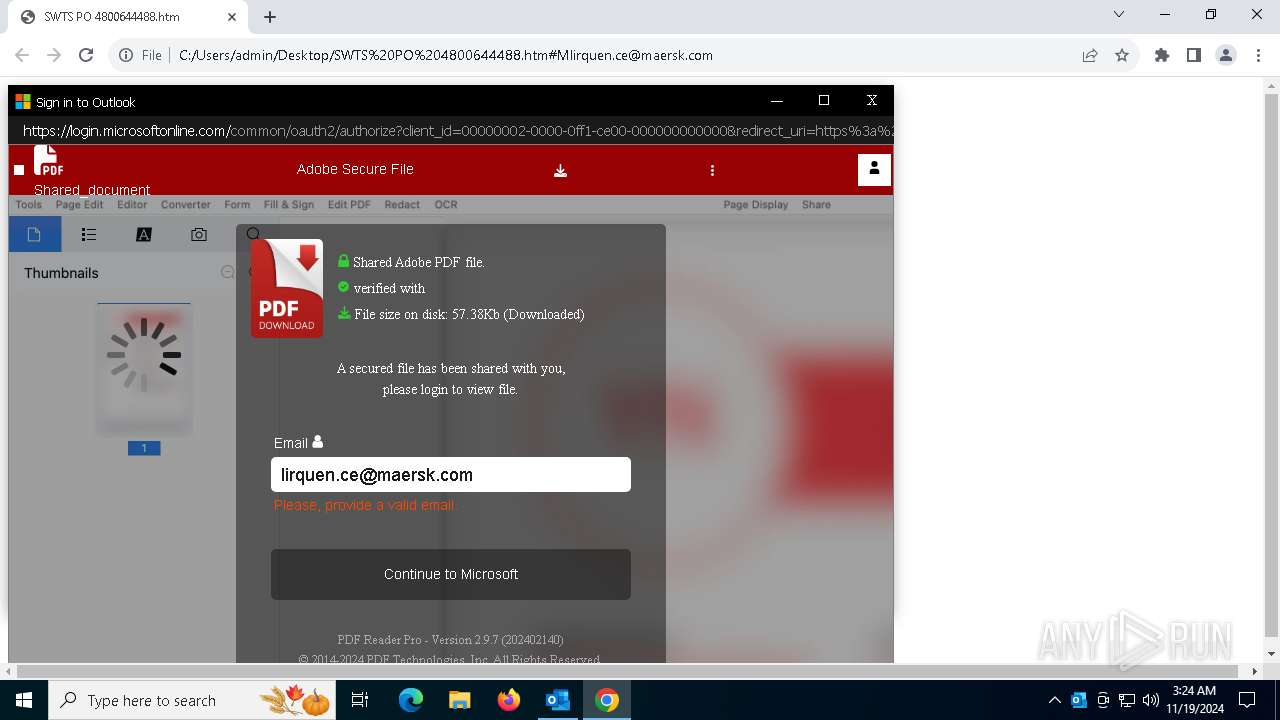Click the download icon in Adobe header
Viewport: 1280px width, 720px height.
click(x=560, y=171)
